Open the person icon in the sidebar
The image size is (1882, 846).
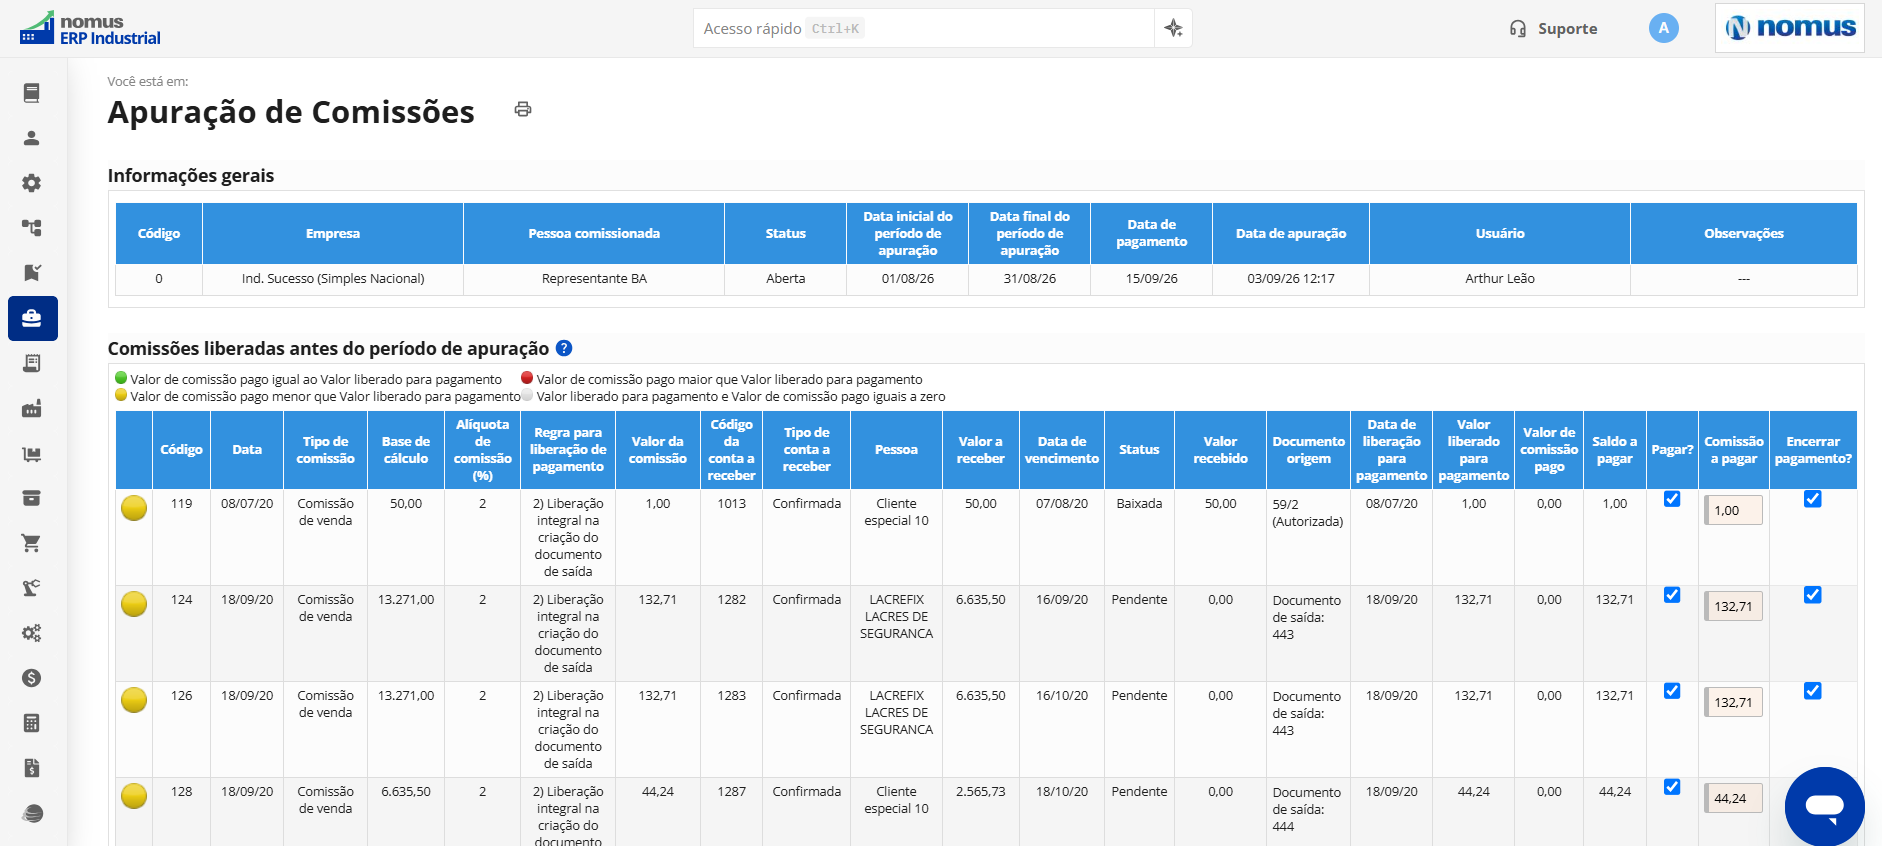[x=32, y=138]
